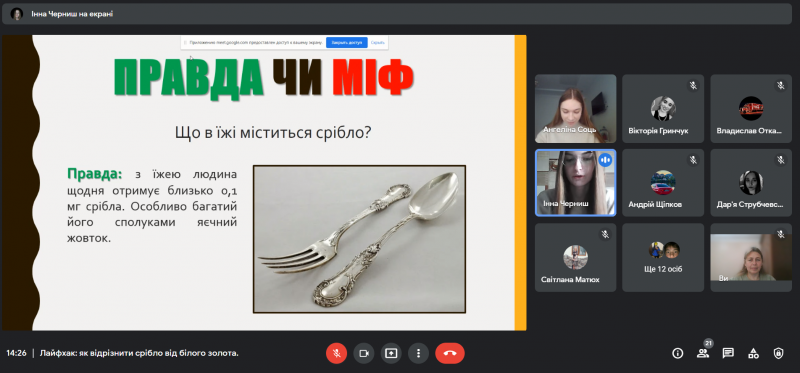The width and height of the screenshot is (800, 373).
Task: Select Ангеліна Соць video tile
Action: 576,109
